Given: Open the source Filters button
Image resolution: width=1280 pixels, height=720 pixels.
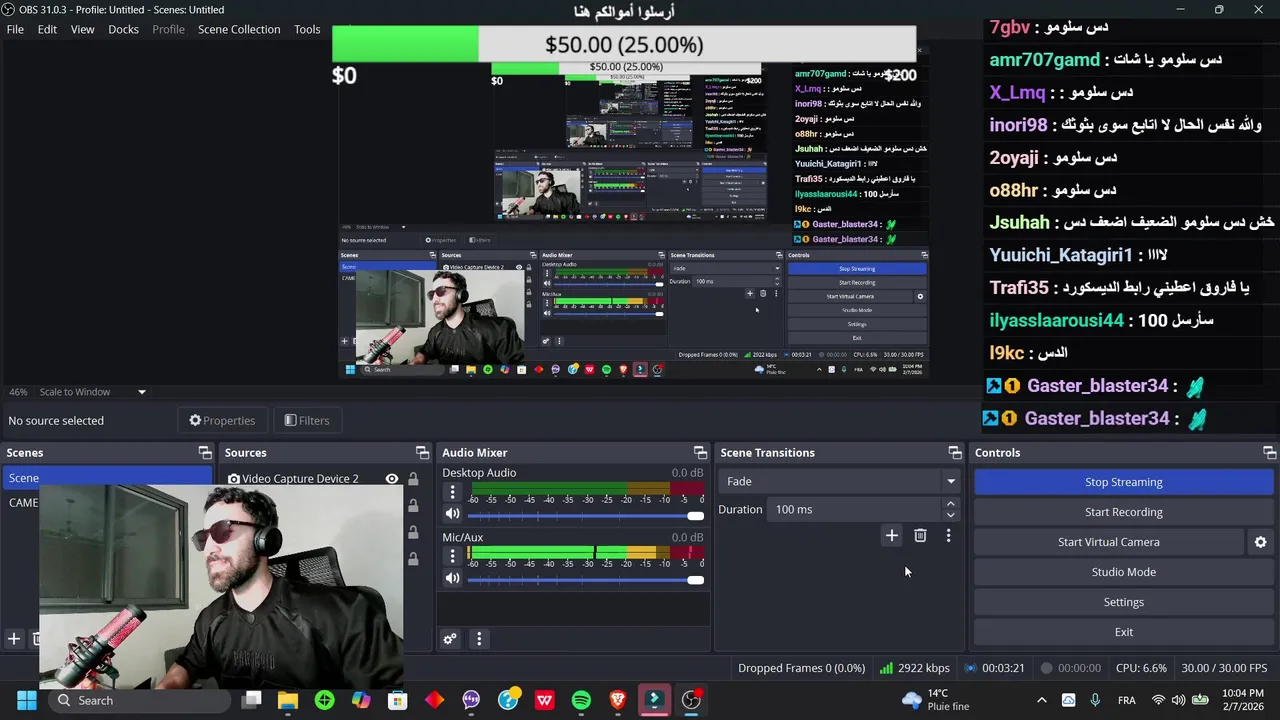Looking at the screenshot, I should (307, 420).
